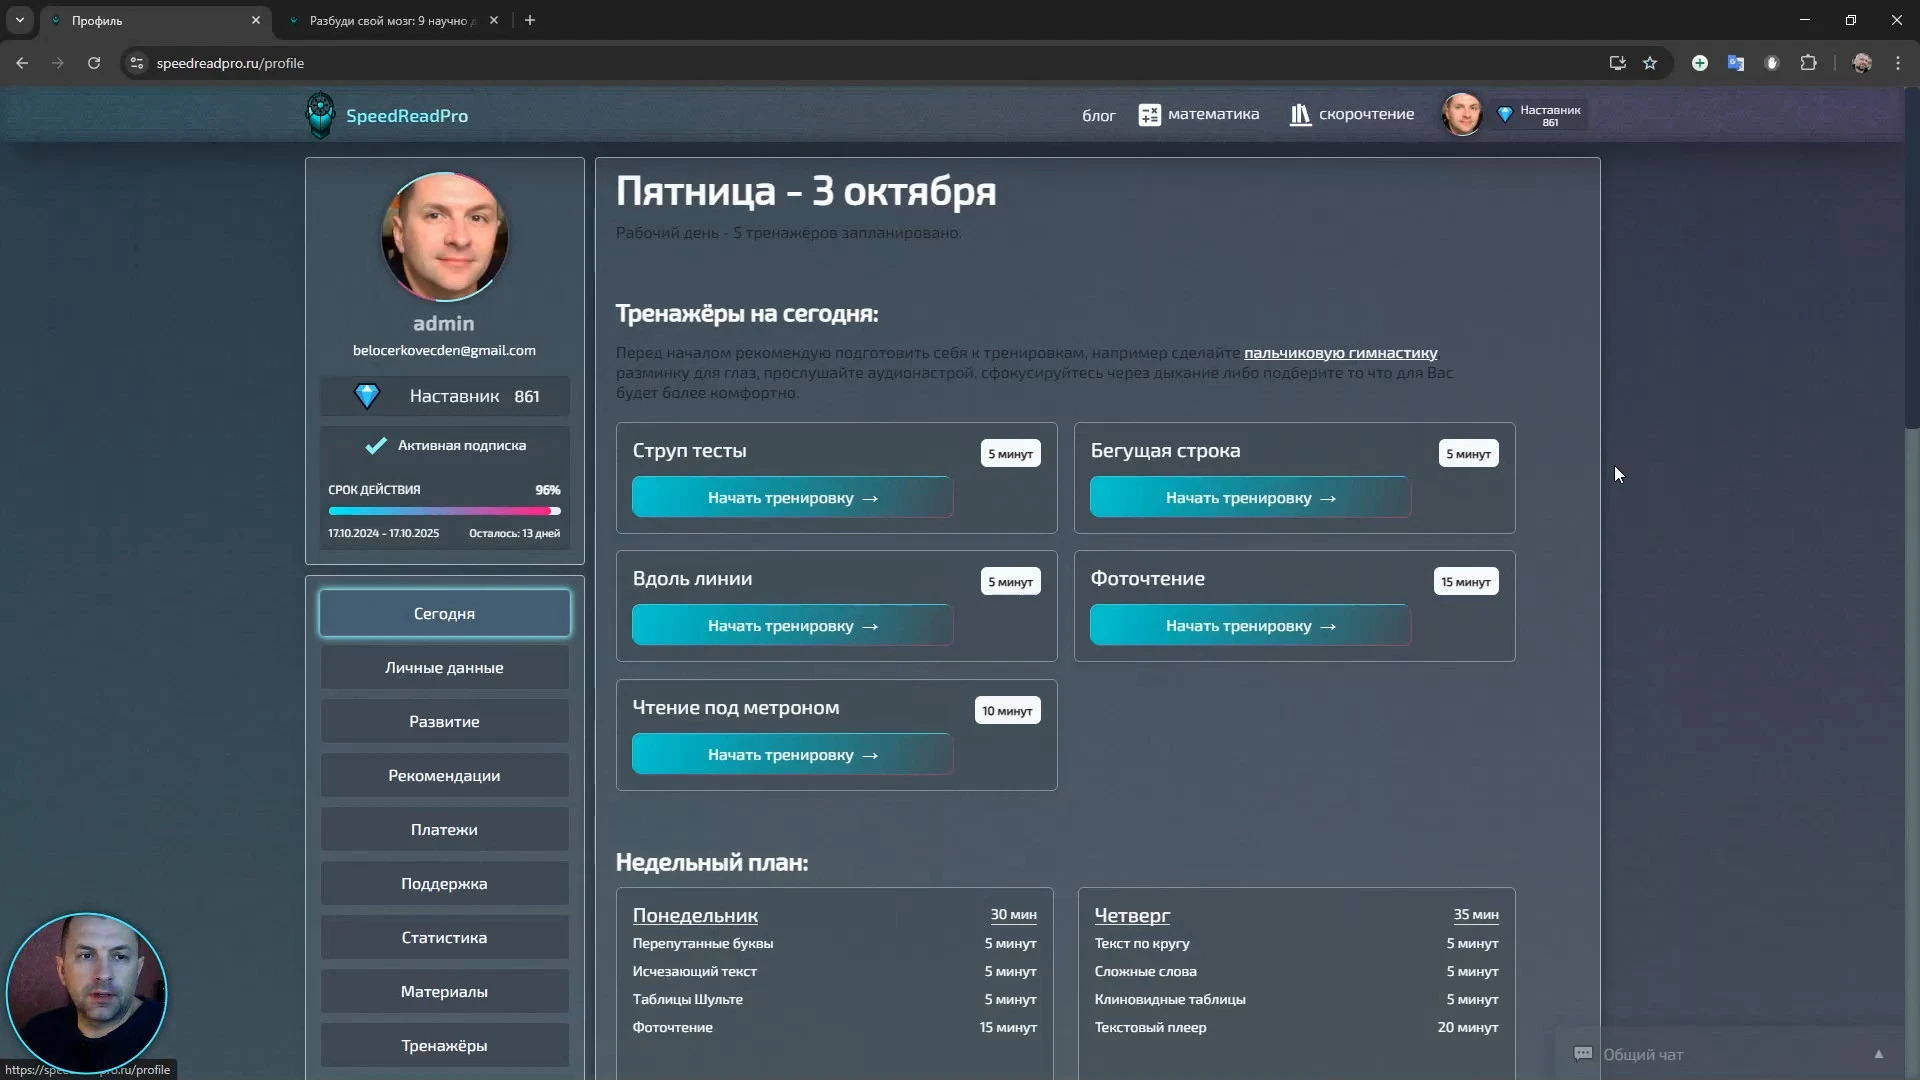Image resolution: width=1920 pixels, height=1080 pixels.
Task: Go back with the browser back arrow
Action: [x=22, y=63]
